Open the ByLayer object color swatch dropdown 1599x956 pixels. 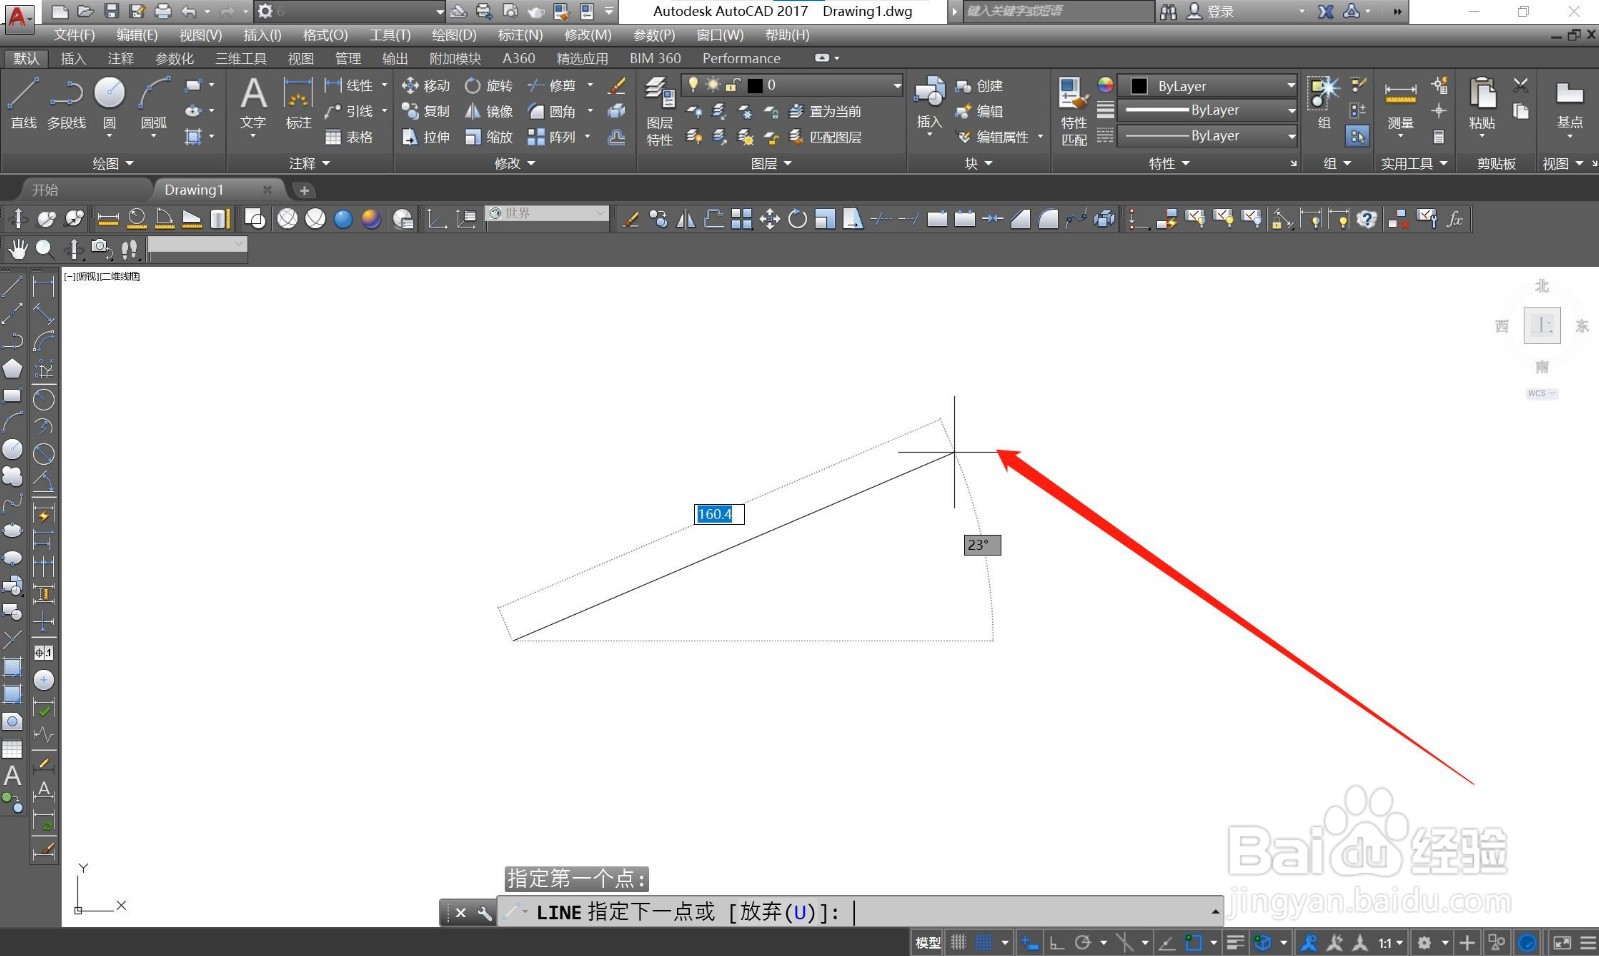point(1207,85)
